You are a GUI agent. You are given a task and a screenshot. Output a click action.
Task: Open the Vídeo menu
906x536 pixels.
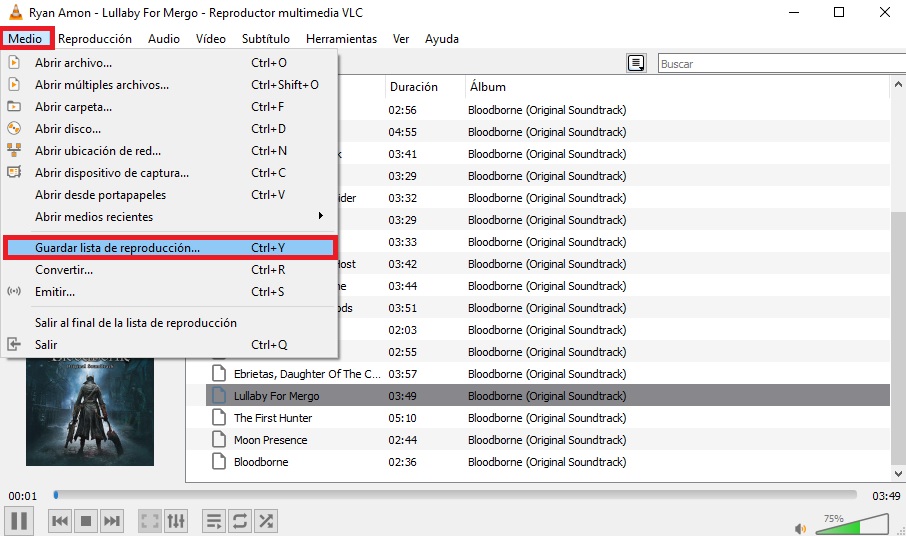pos(210,39)
